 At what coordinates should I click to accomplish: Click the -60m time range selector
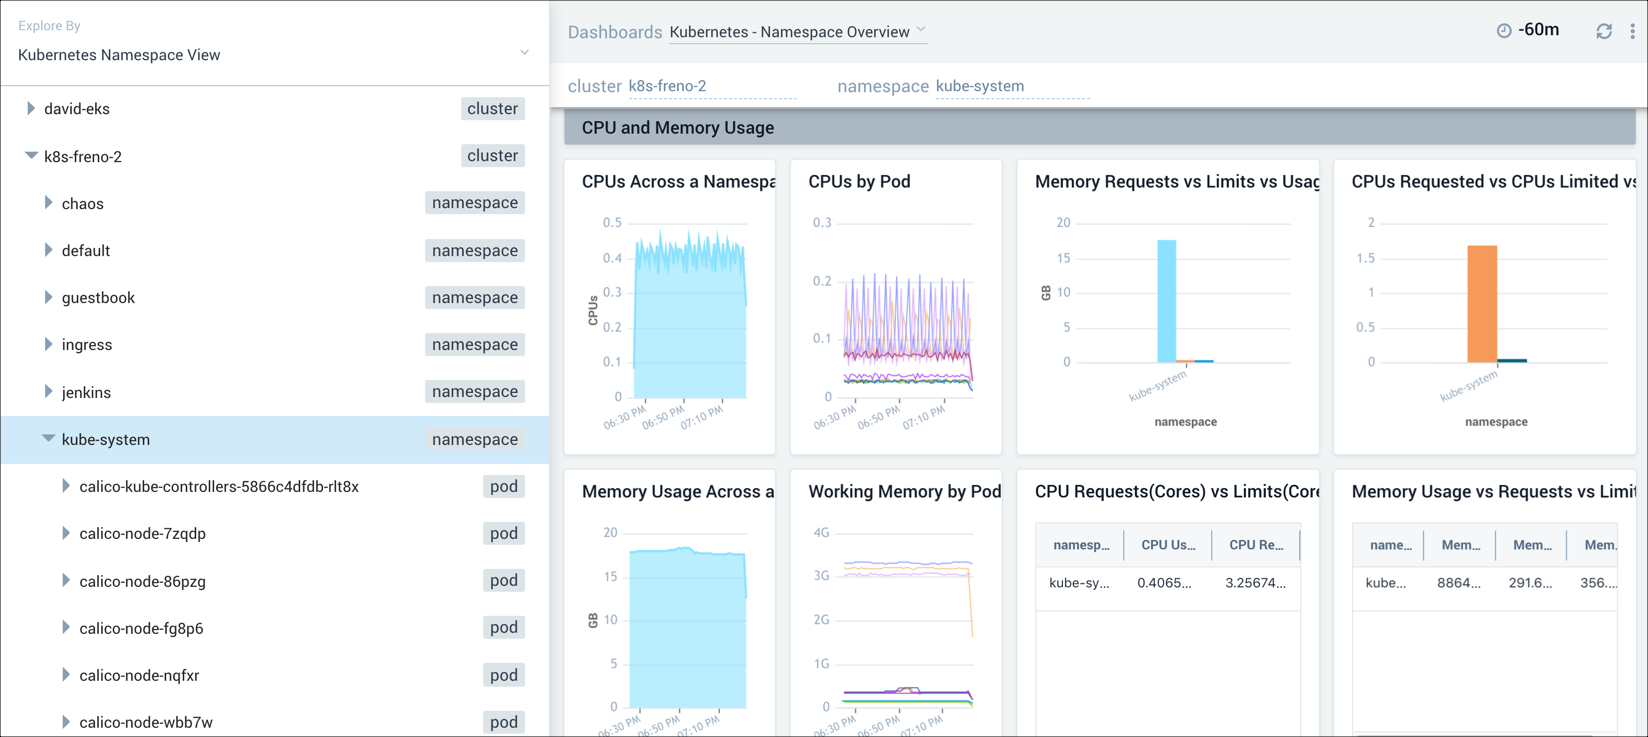tap(1538, 30)
